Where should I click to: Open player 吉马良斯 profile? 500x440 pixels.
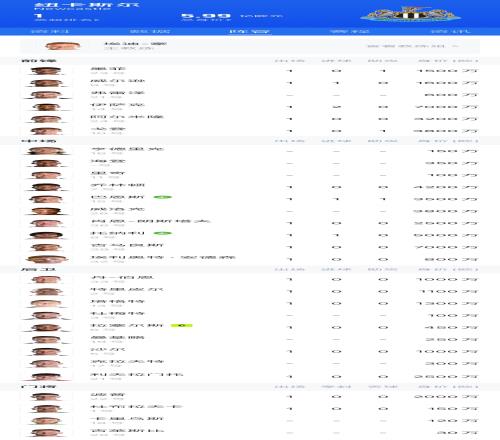coord(127,245)
